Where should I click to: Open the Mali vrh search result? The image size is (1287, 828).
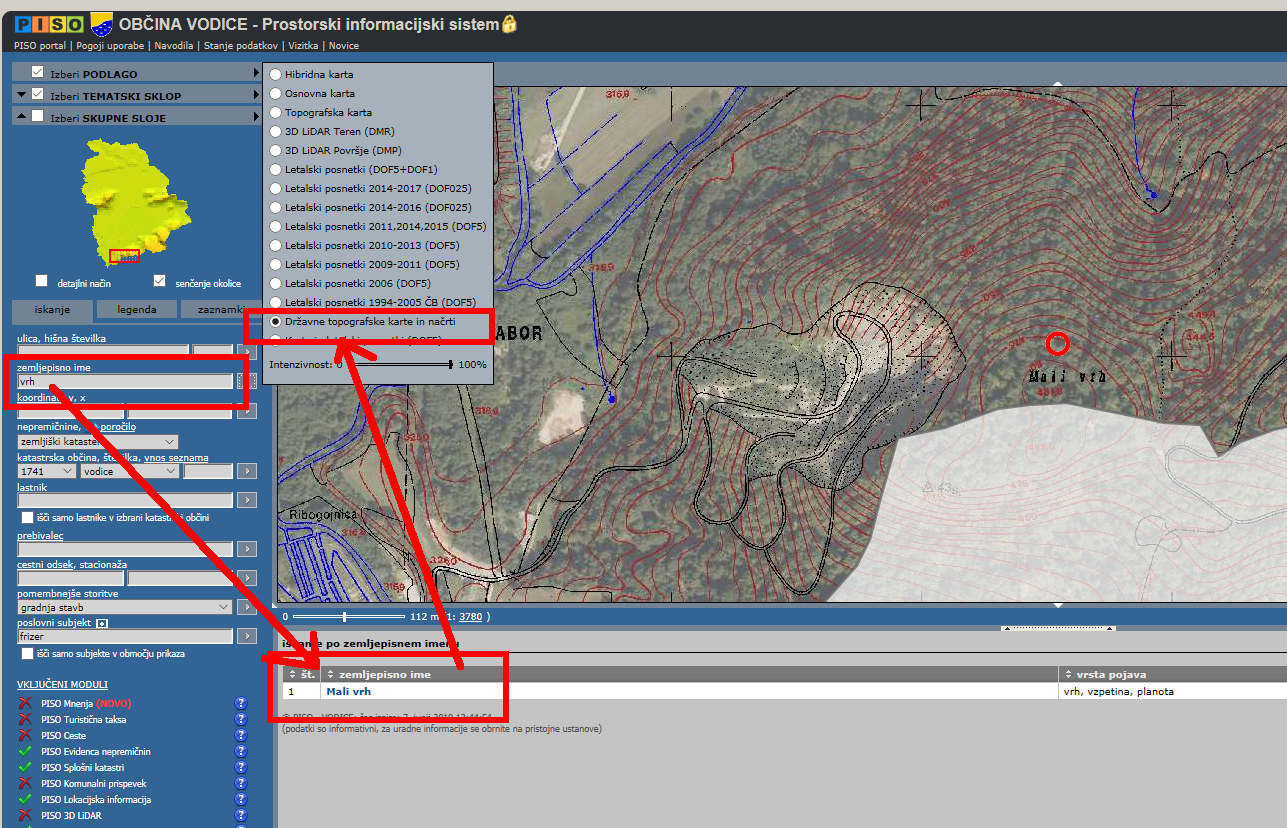pos(348,691)
